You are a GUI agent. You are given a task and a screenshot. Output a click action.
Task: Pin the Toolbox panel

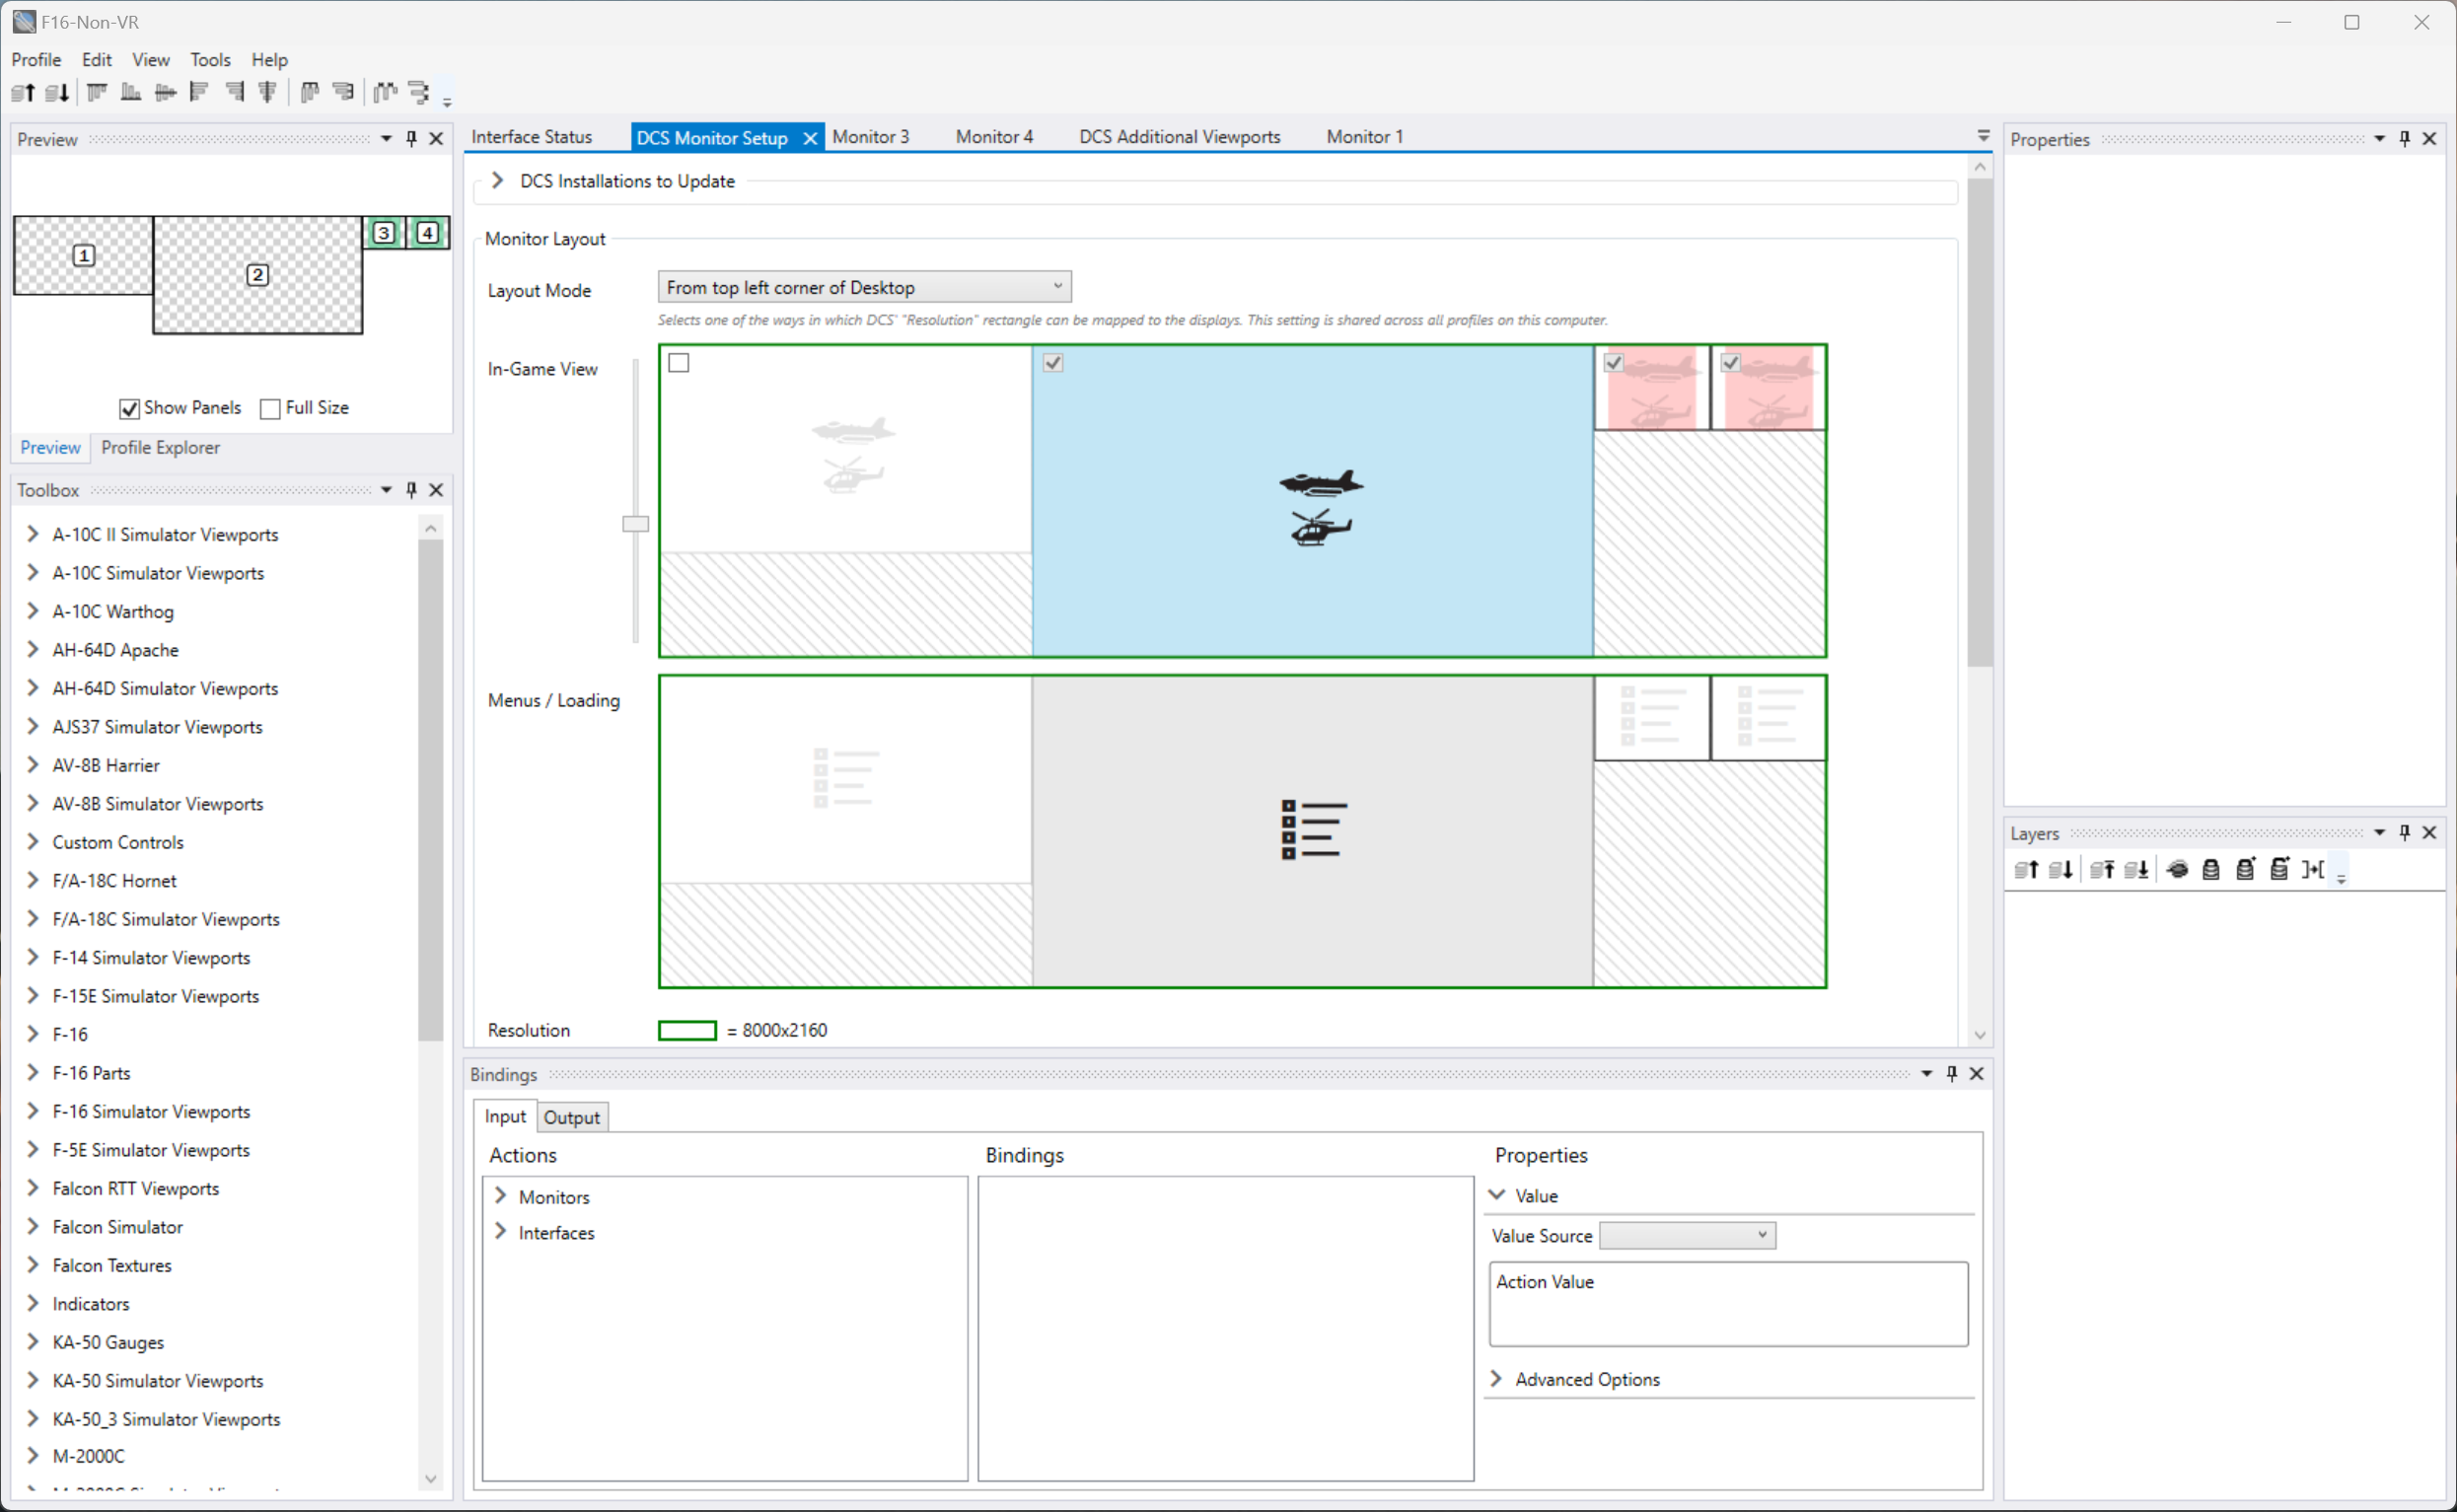[411, 490]
